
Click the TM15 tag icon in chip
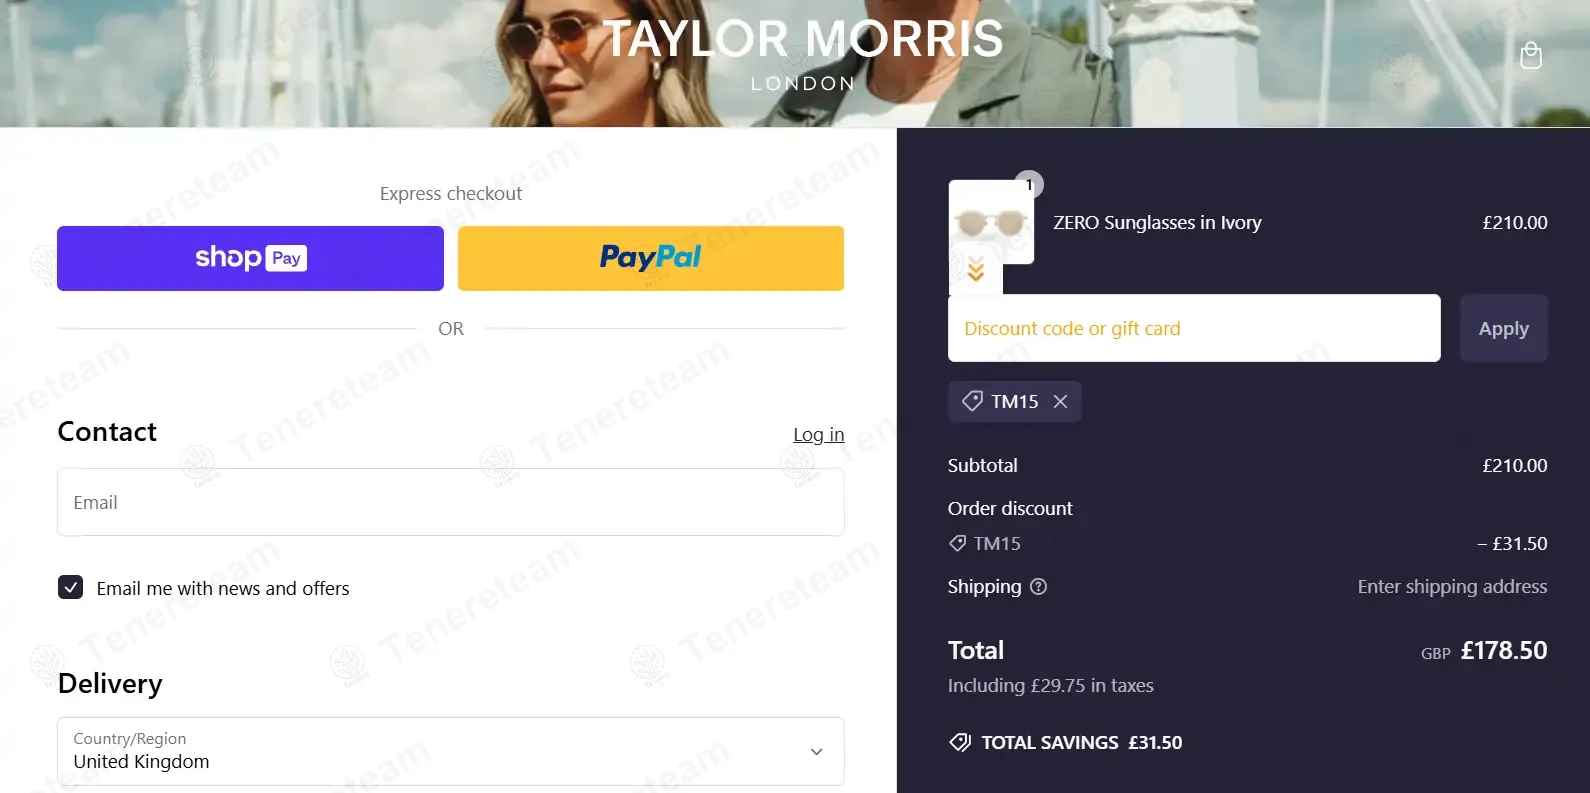point(972,401)
